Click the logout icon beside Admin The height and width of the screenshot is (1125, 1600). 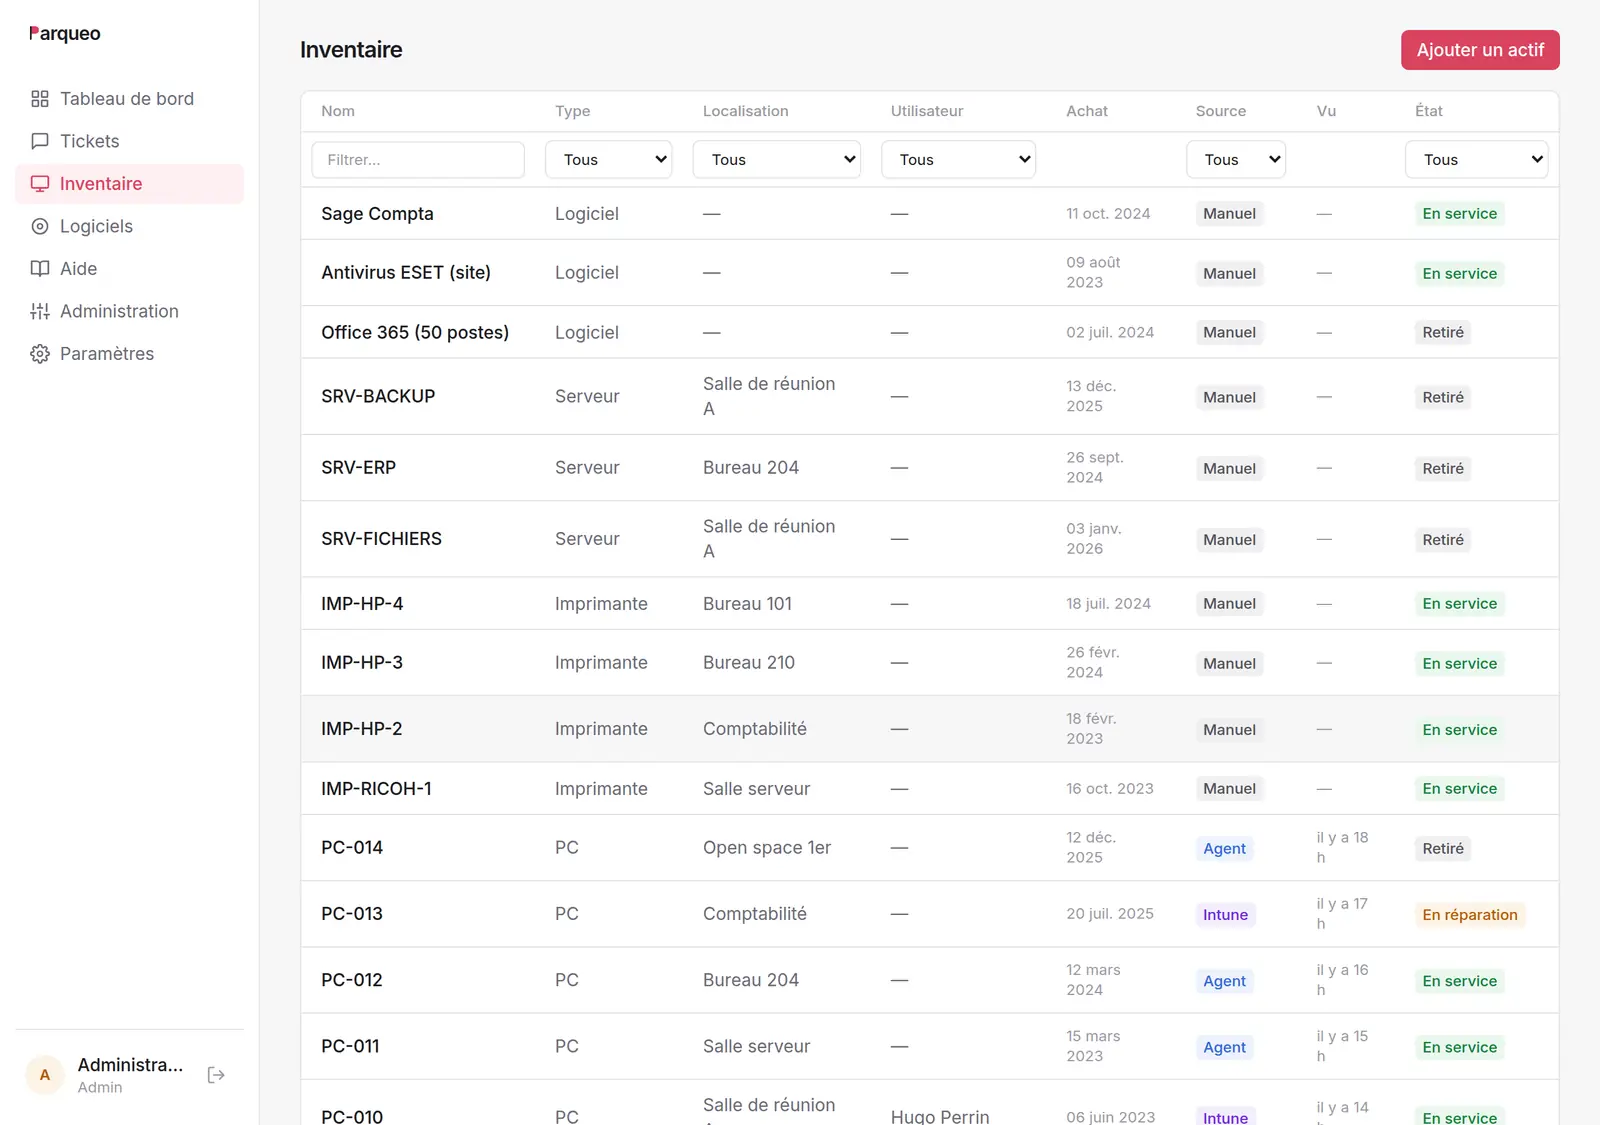click(216, 1075)
